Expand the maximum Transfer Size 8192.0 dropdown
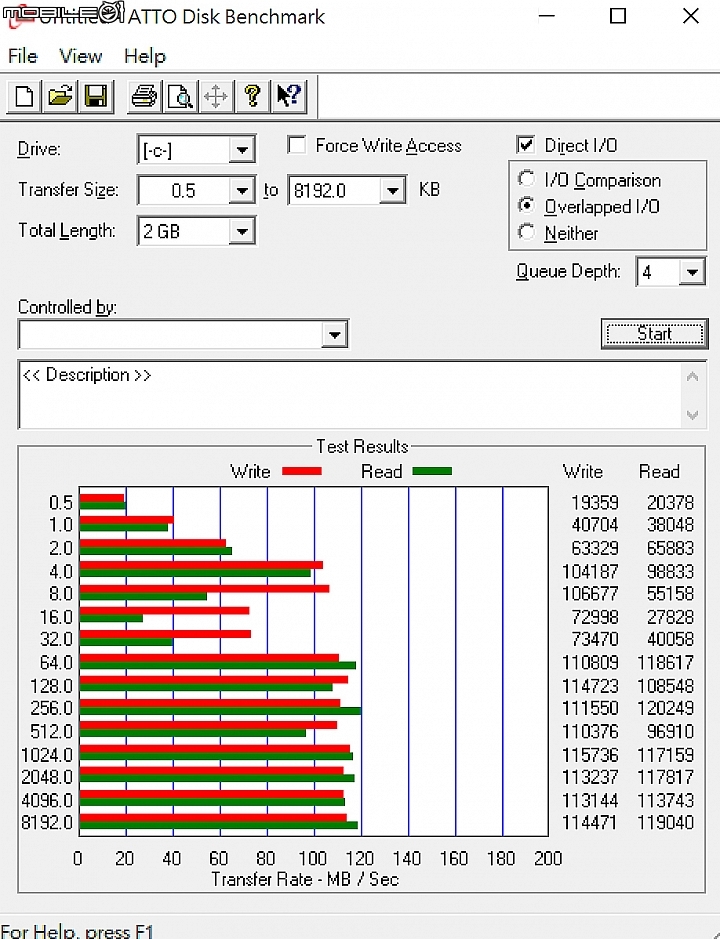Screen dimensions: 720x939 click(393, 190)
